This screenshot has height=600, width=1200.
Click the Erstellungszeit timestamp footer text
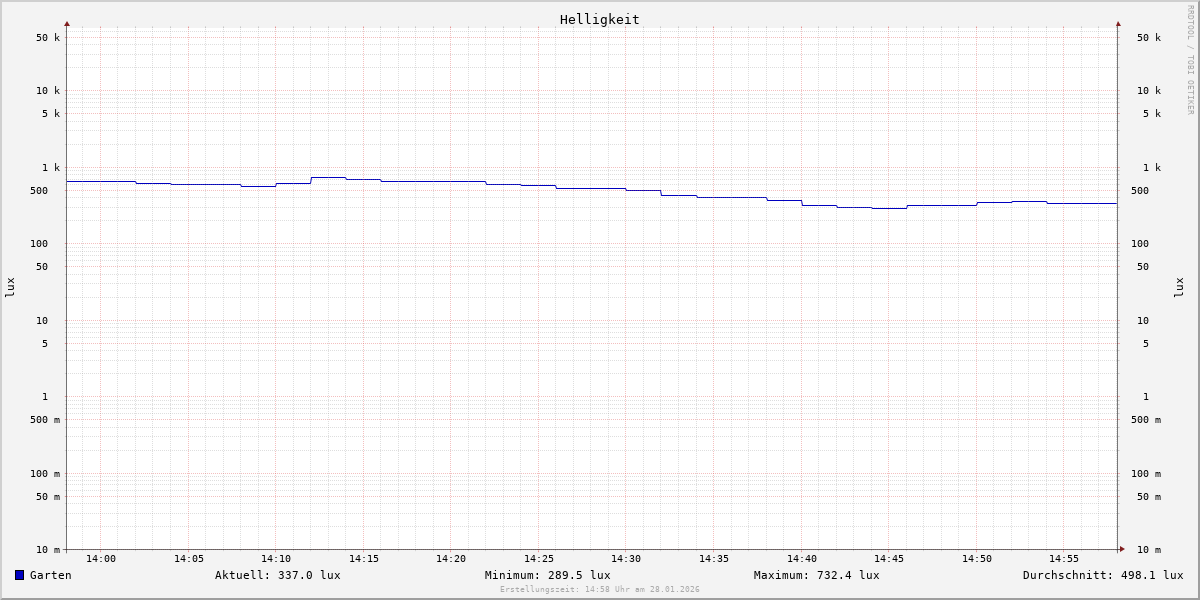coord(600,590)
